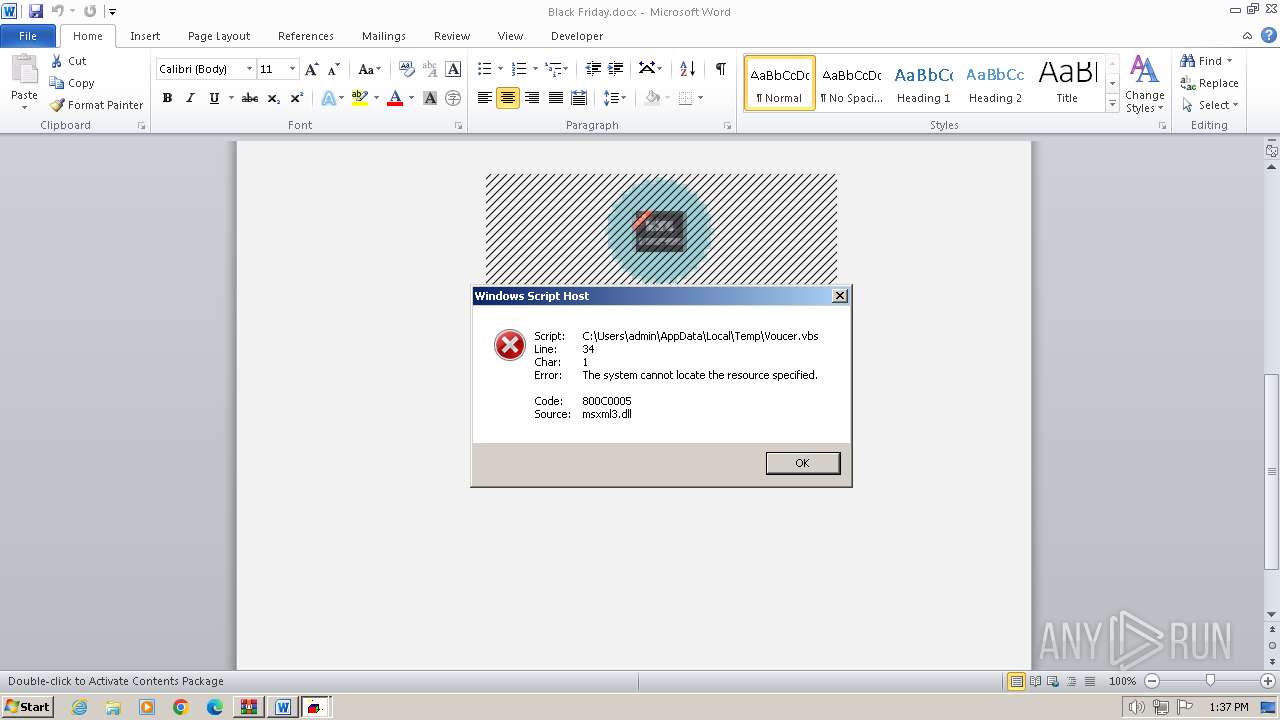The height and width of the screenshot is (720, 1280).
Task: Click the Save icon in Quick Access Toolbar
Action: pos(36,11)
